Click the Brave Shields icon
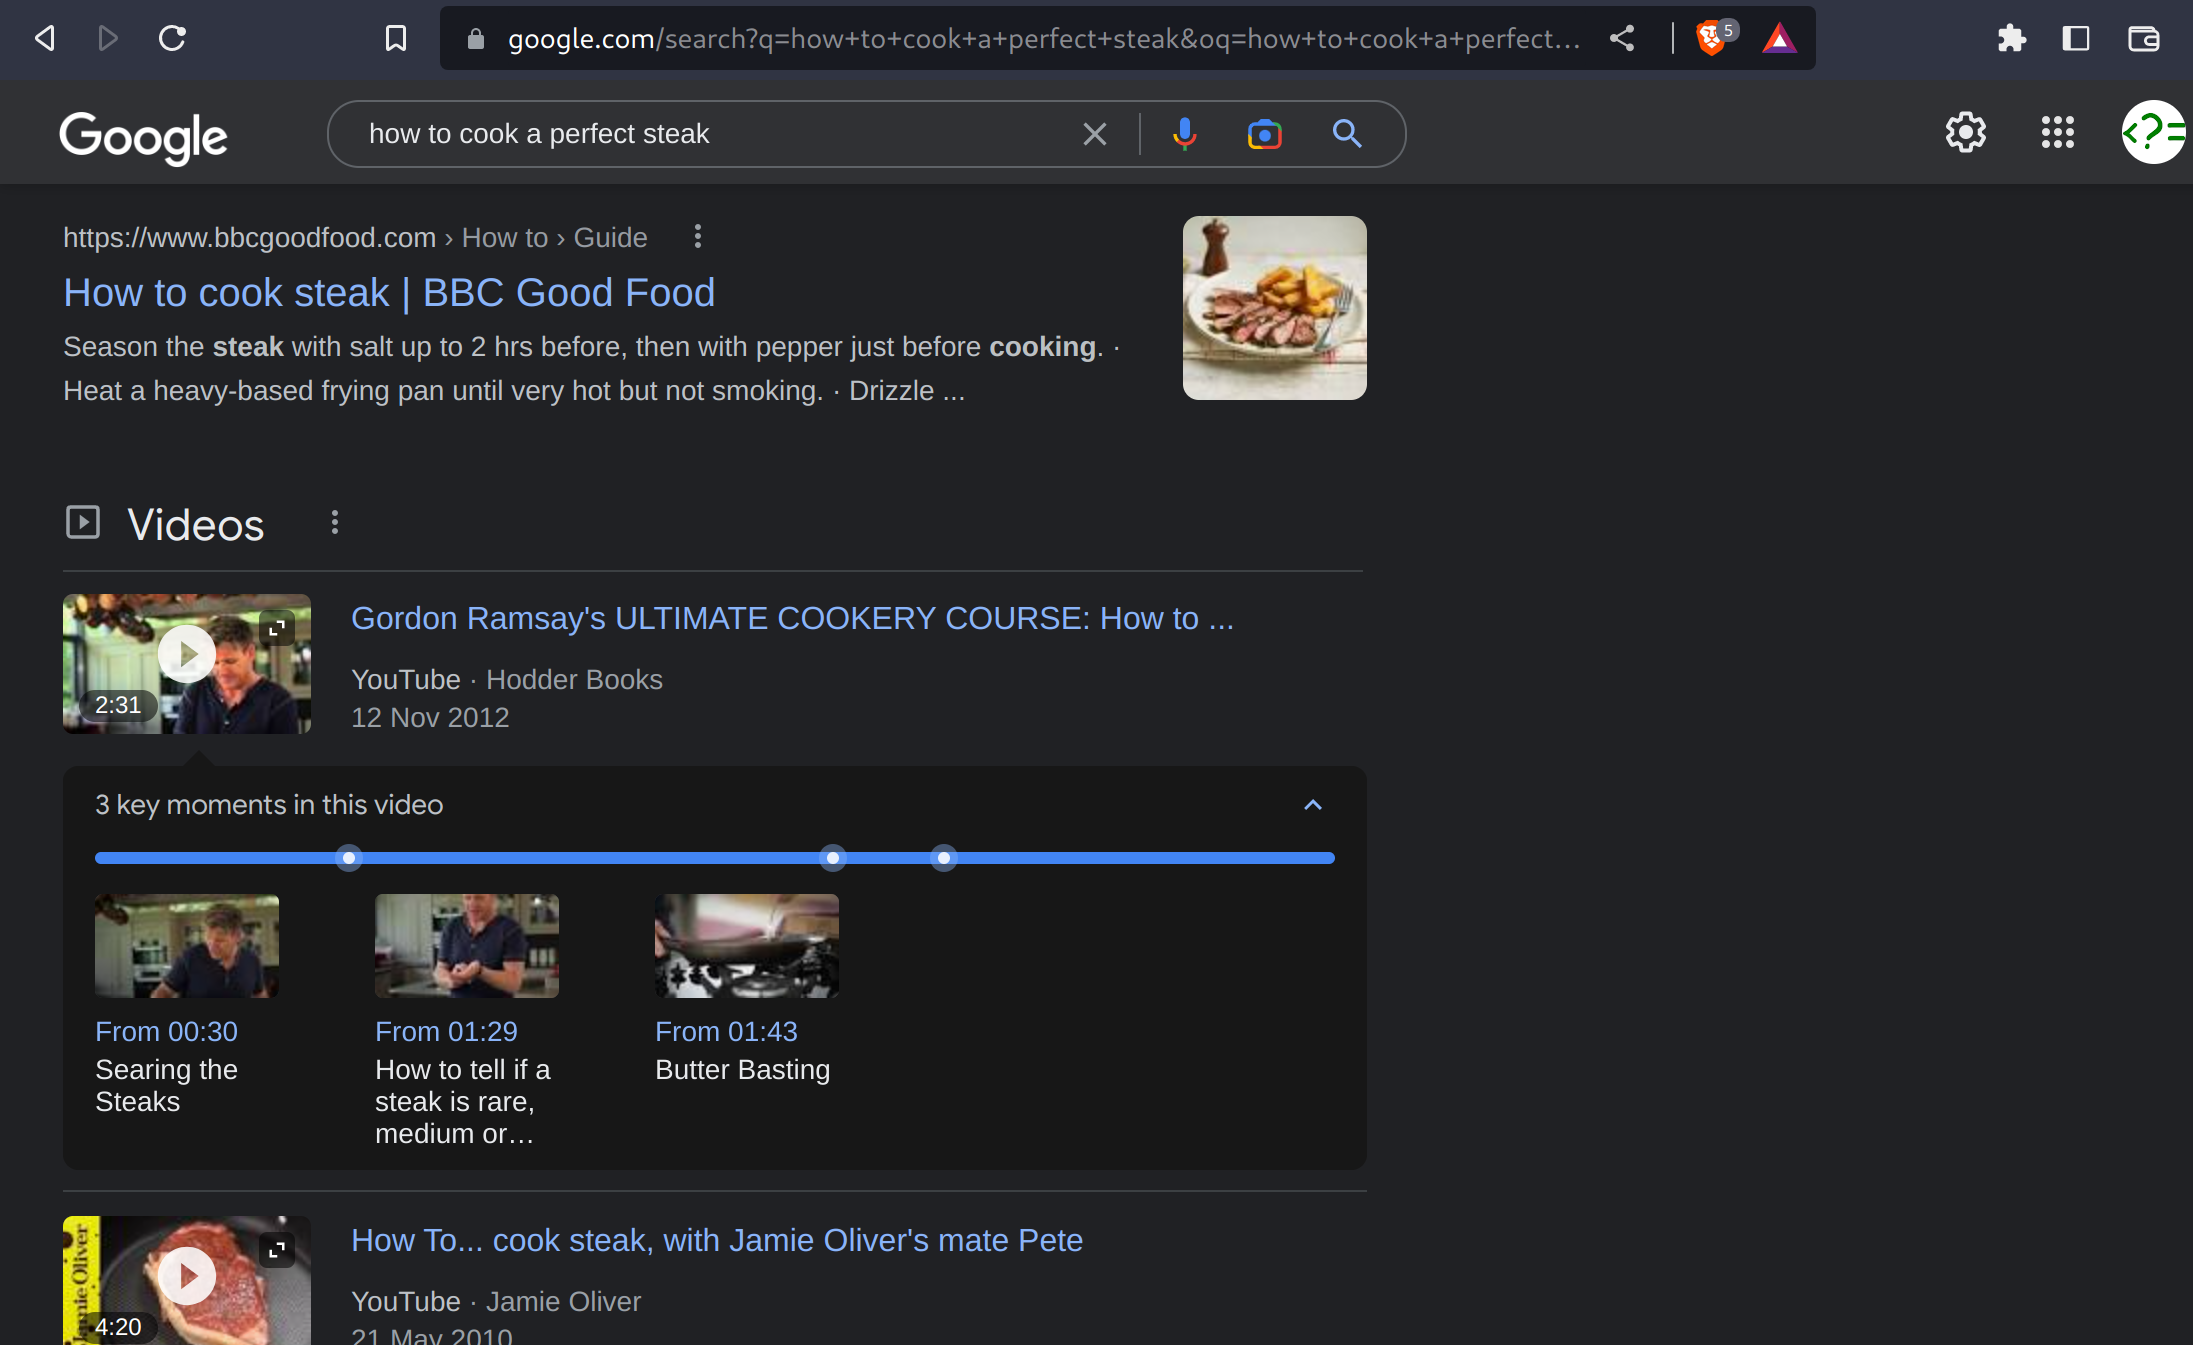The height and width of the screenshot is (1345, 2193). [1711, 38]
